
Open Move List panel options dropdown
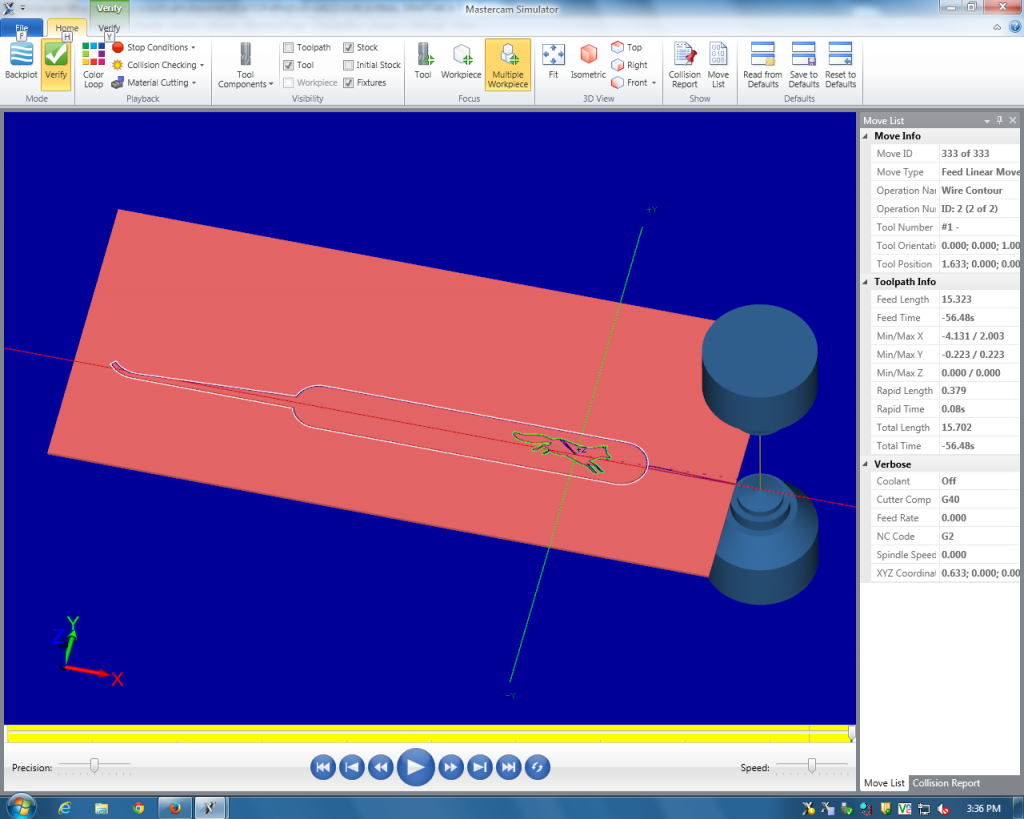click(987, 121)
